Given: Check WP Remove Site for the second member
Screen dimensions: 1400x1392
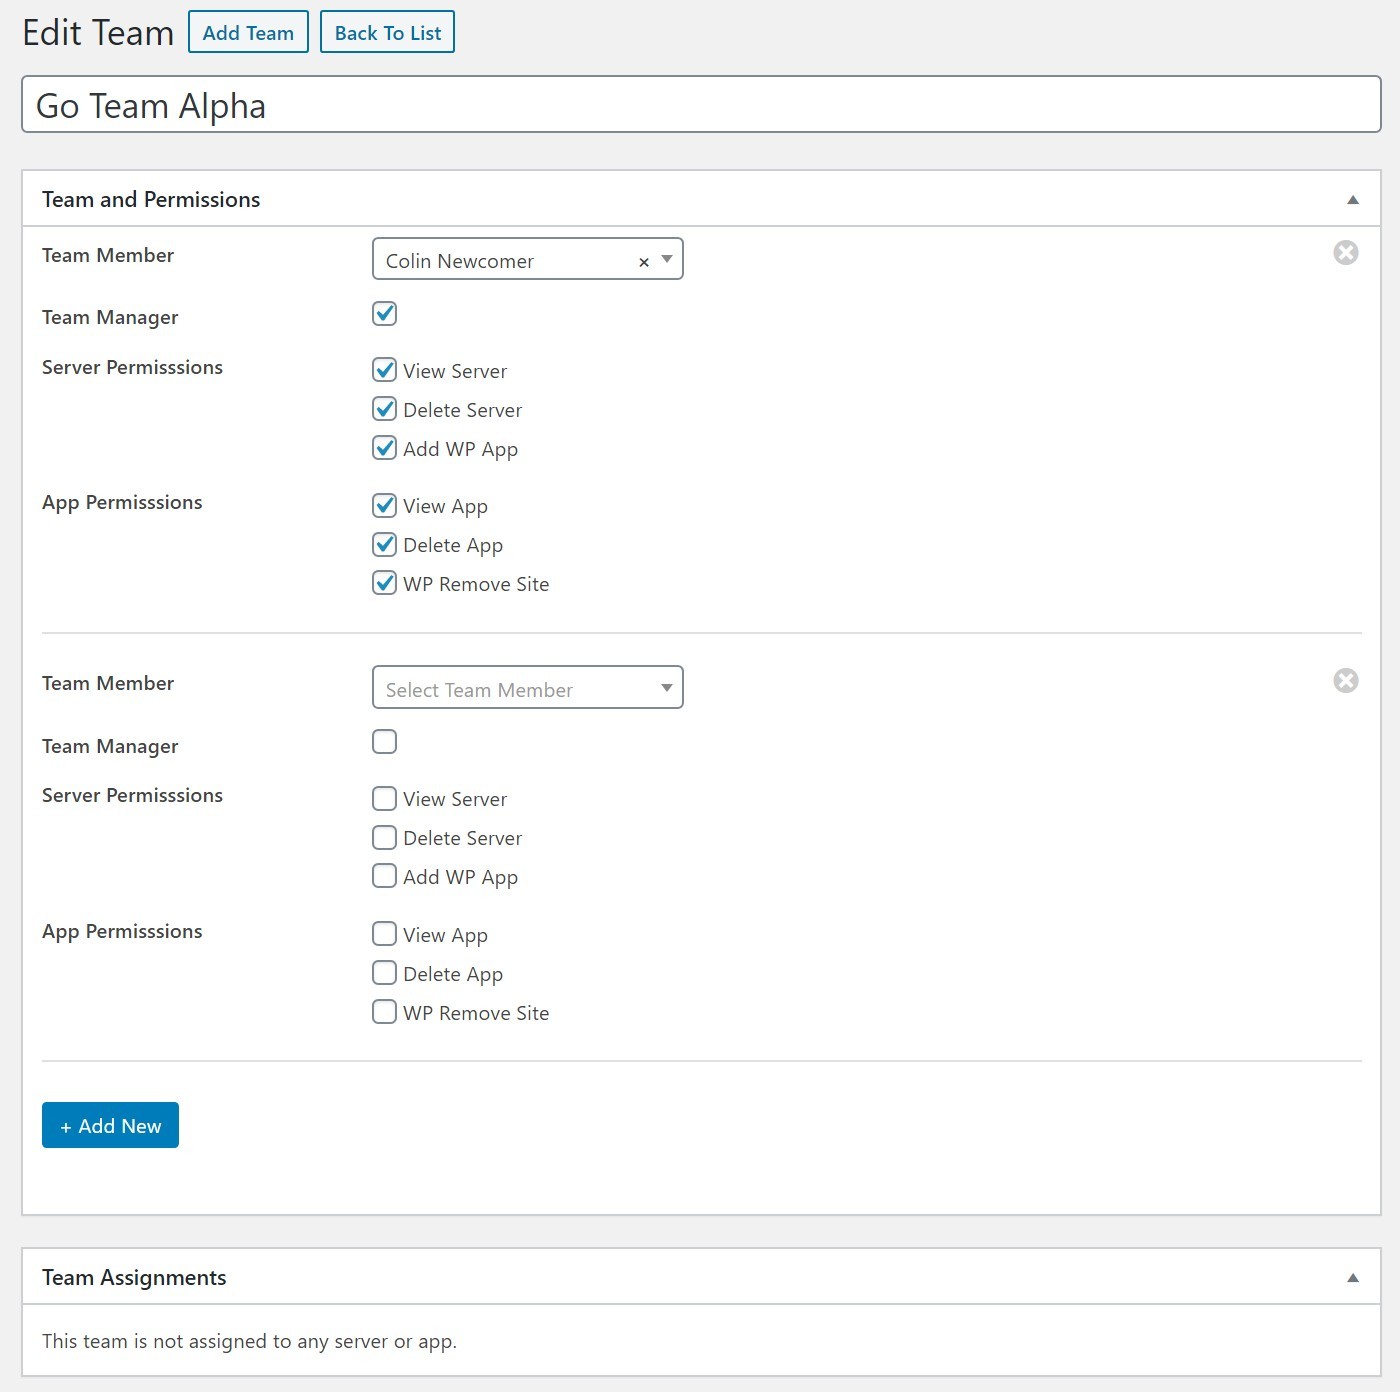Looking at the screenshot, I should click(384, 1012).
